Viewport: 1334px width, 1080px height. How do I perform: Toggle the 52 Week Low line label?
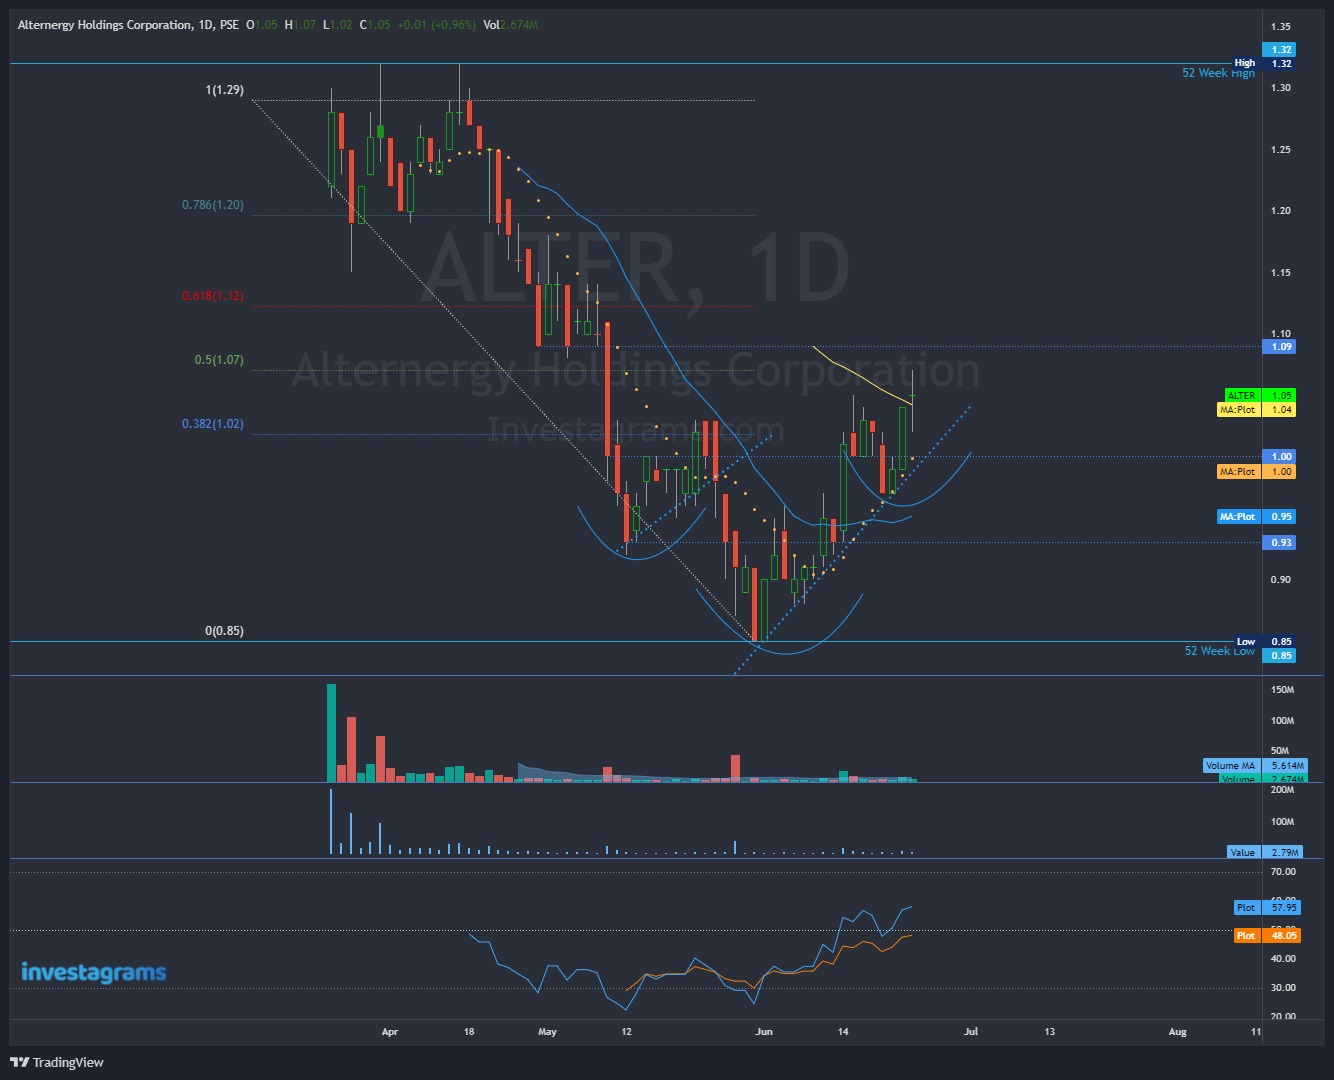[x=1220, y=650]
